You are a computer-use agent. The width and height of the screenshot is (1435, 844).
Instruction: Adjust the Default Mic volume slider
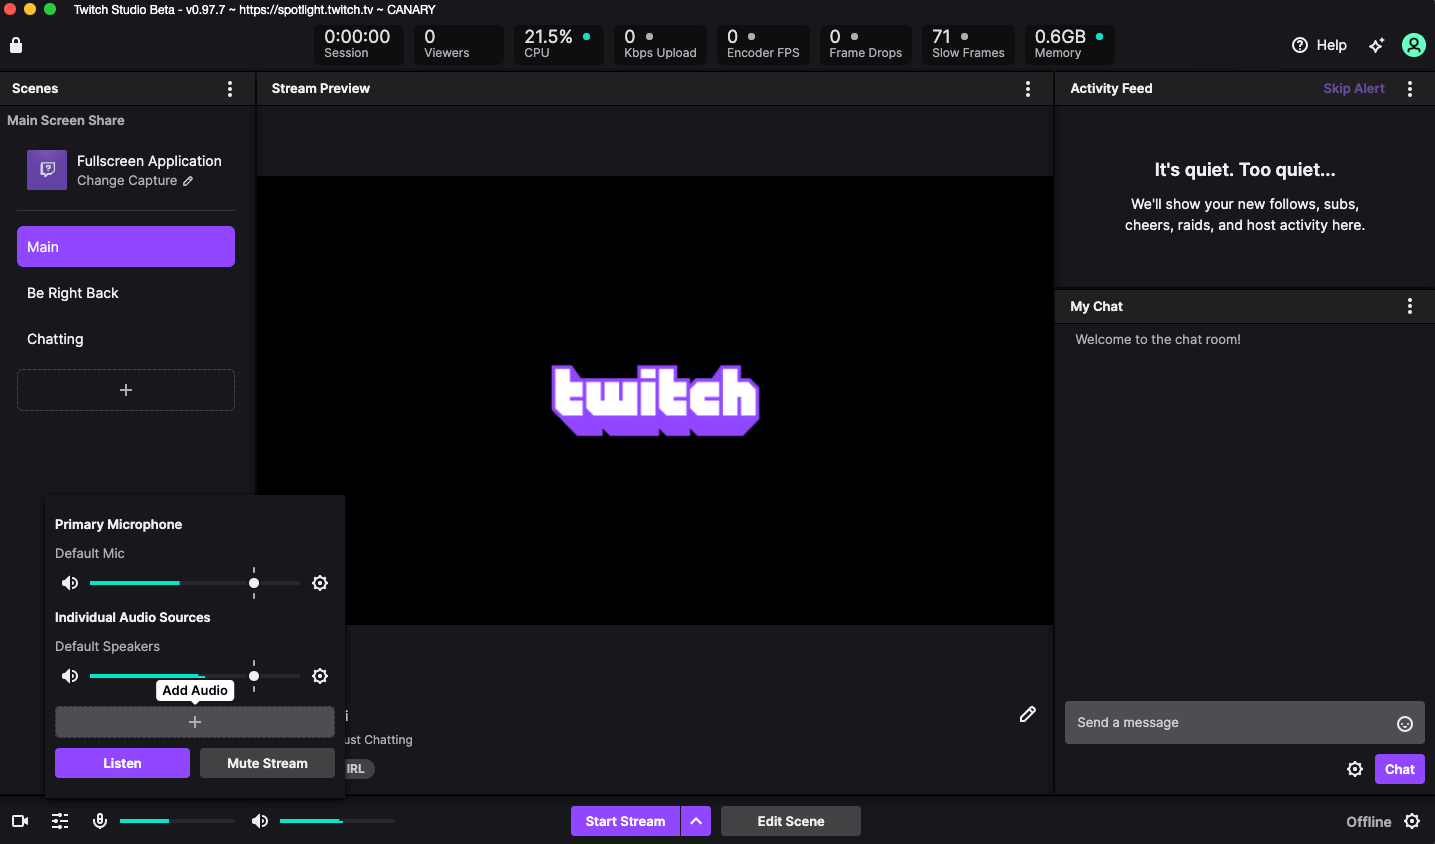click(x=195, y=583)
